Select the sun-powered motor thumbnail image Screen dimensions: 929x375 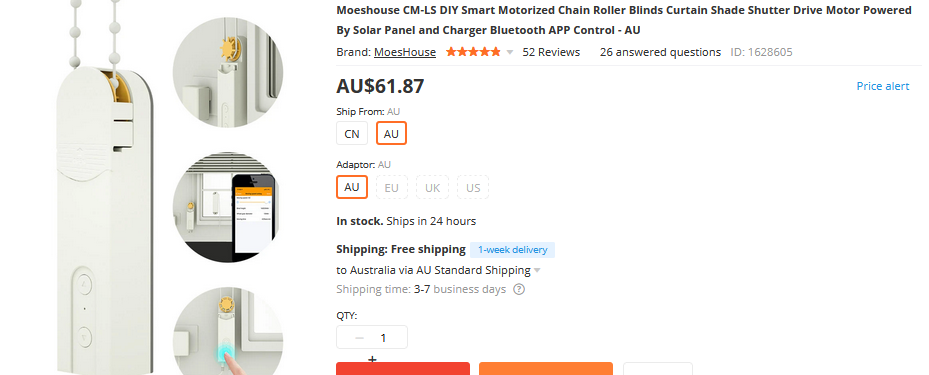(x=228, y=72)
